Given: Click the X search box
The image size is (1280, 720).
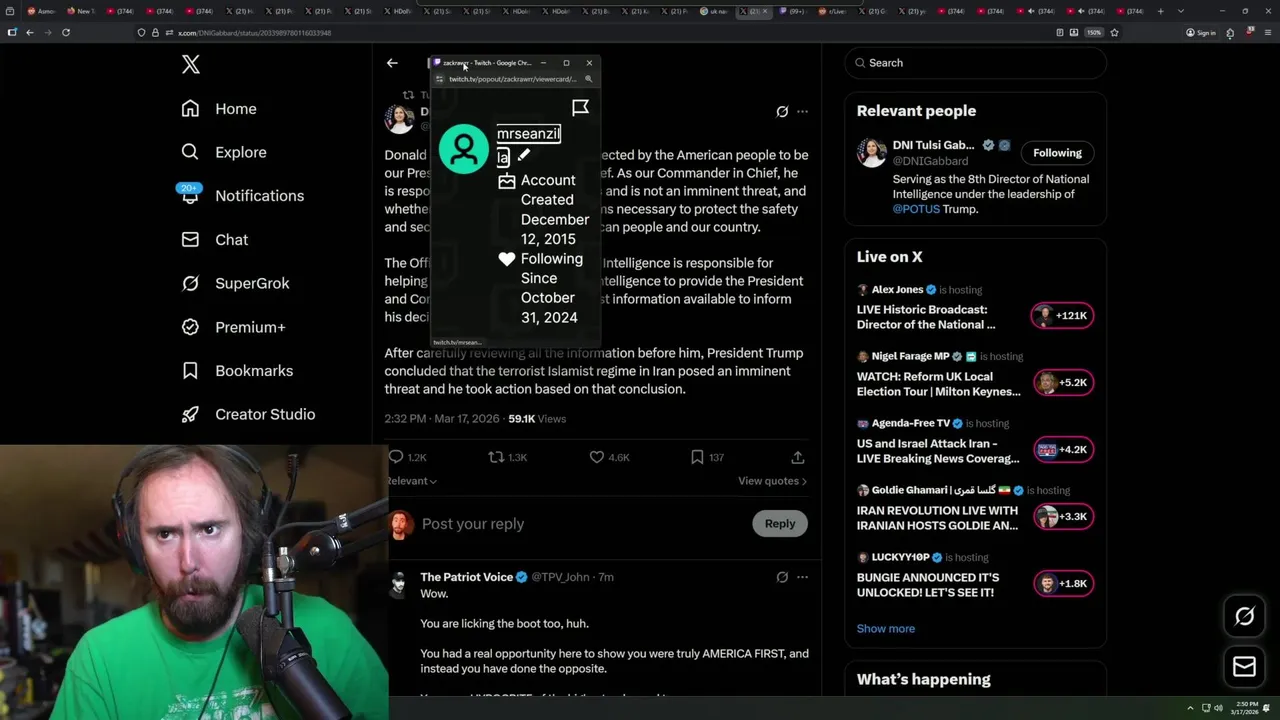Looking at the screenshot, I should 975,63.
